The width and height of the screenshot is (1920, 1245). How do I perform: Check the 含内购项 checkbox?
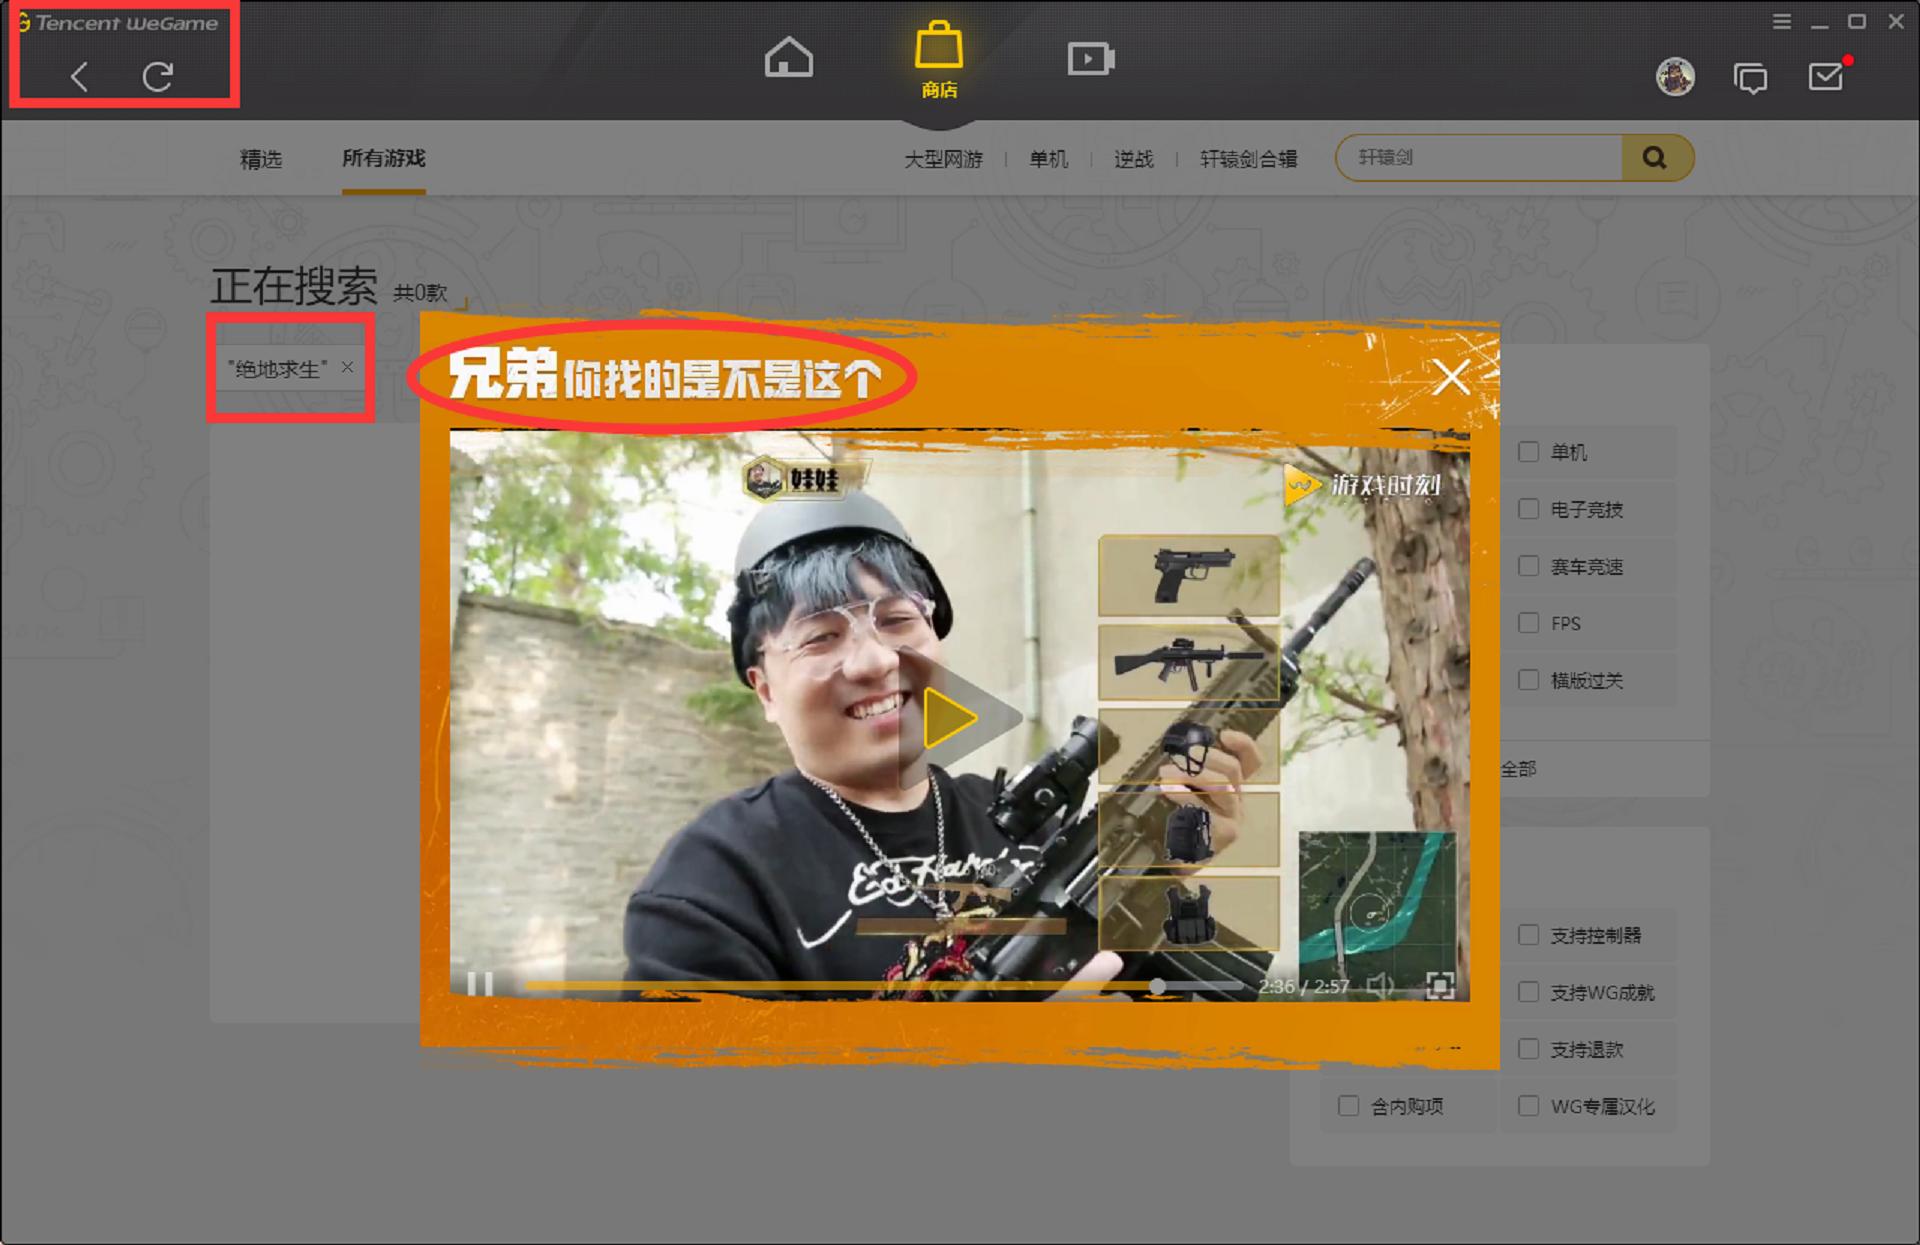coord(1348,1106)
